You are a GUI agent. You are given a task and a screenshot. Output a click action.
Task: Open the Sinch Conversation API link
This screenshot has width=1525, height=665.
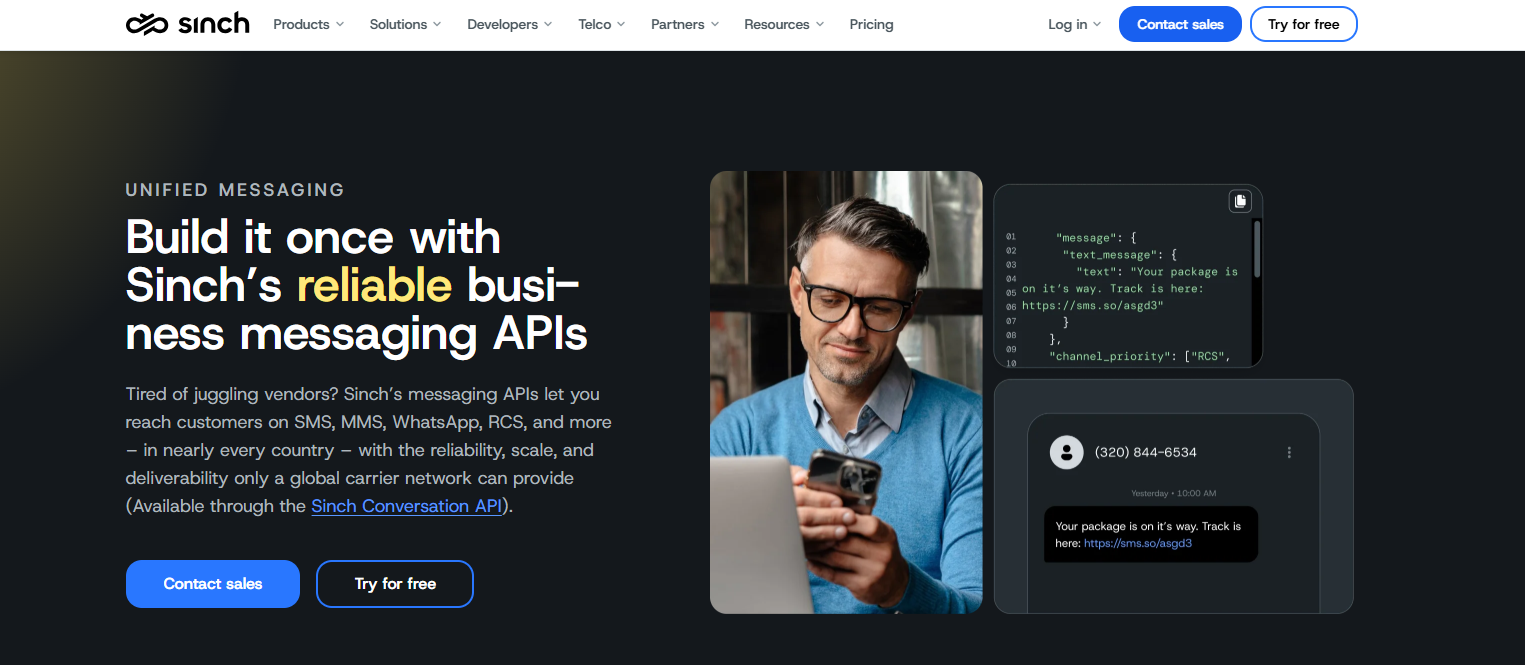tap(407, 506)
